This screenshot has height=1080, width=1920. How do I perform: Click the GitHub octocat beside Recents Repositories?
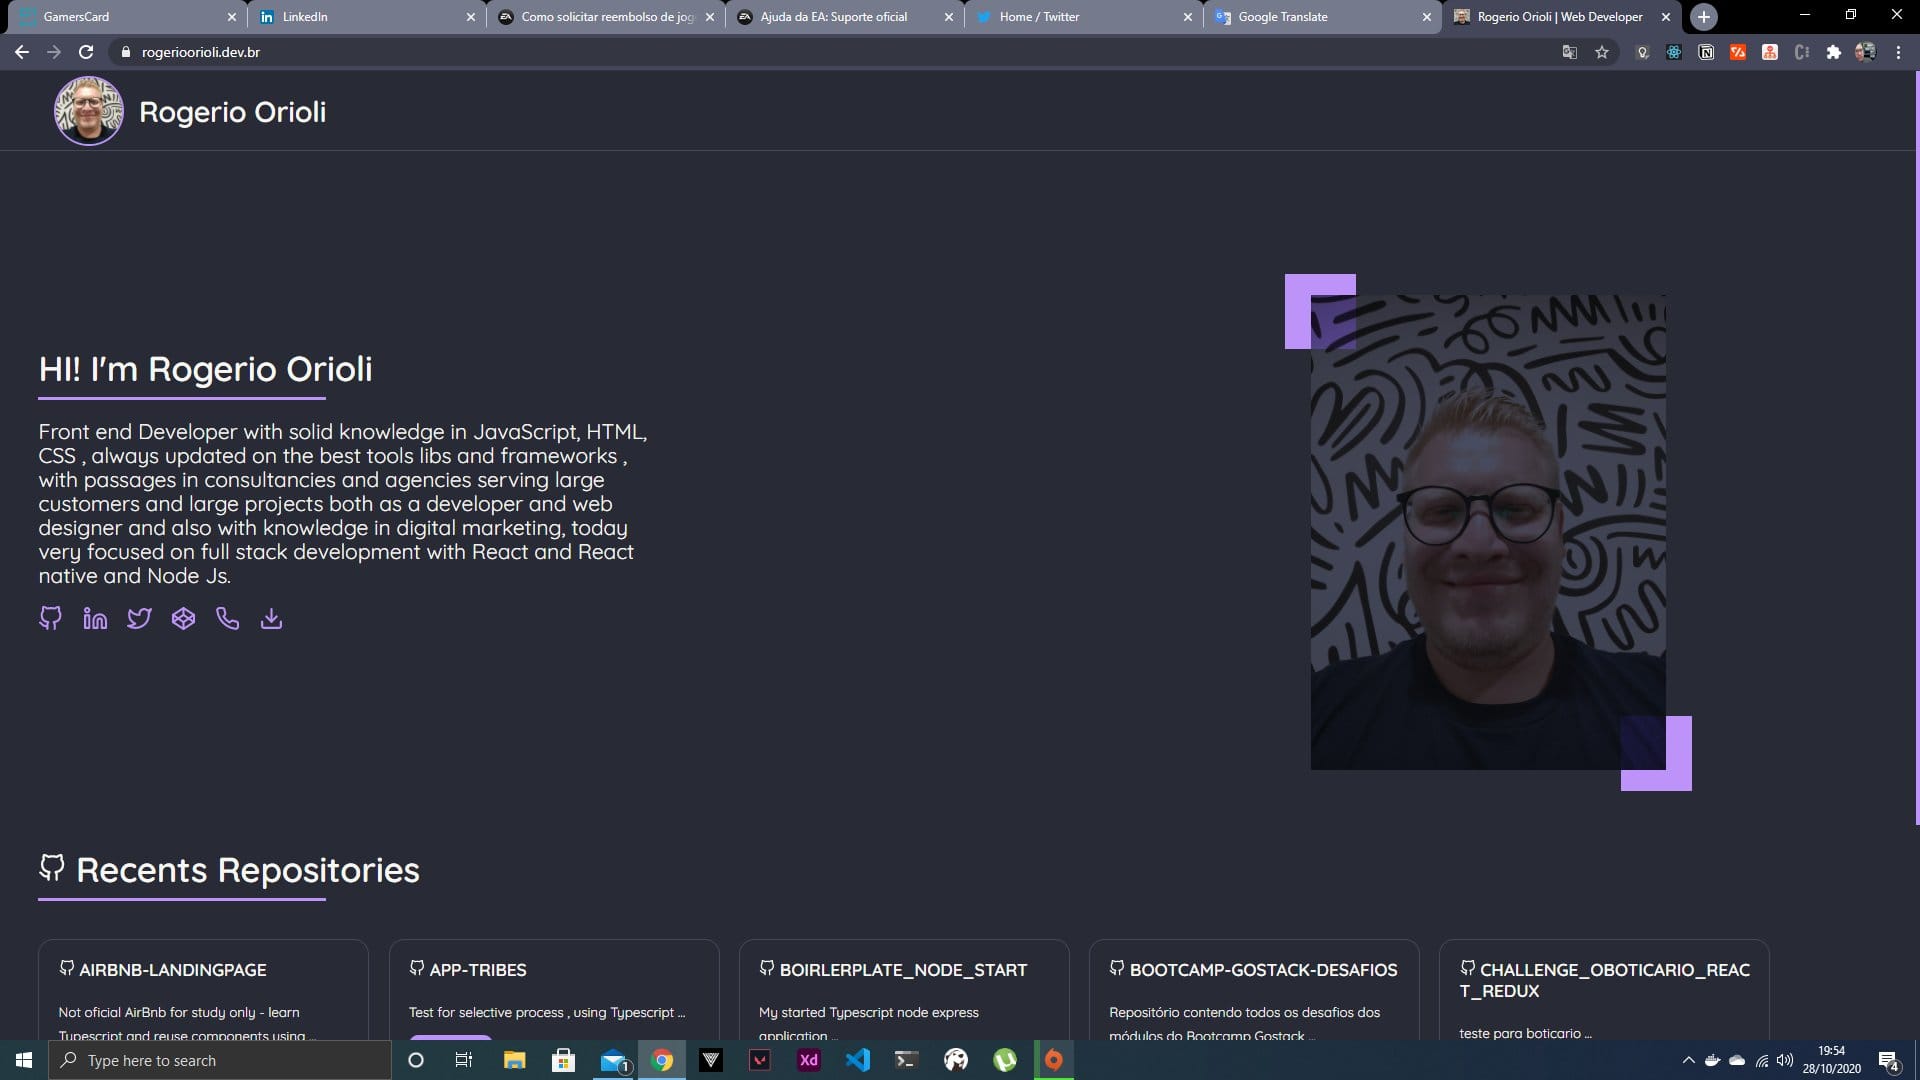(x=51, y=869)
